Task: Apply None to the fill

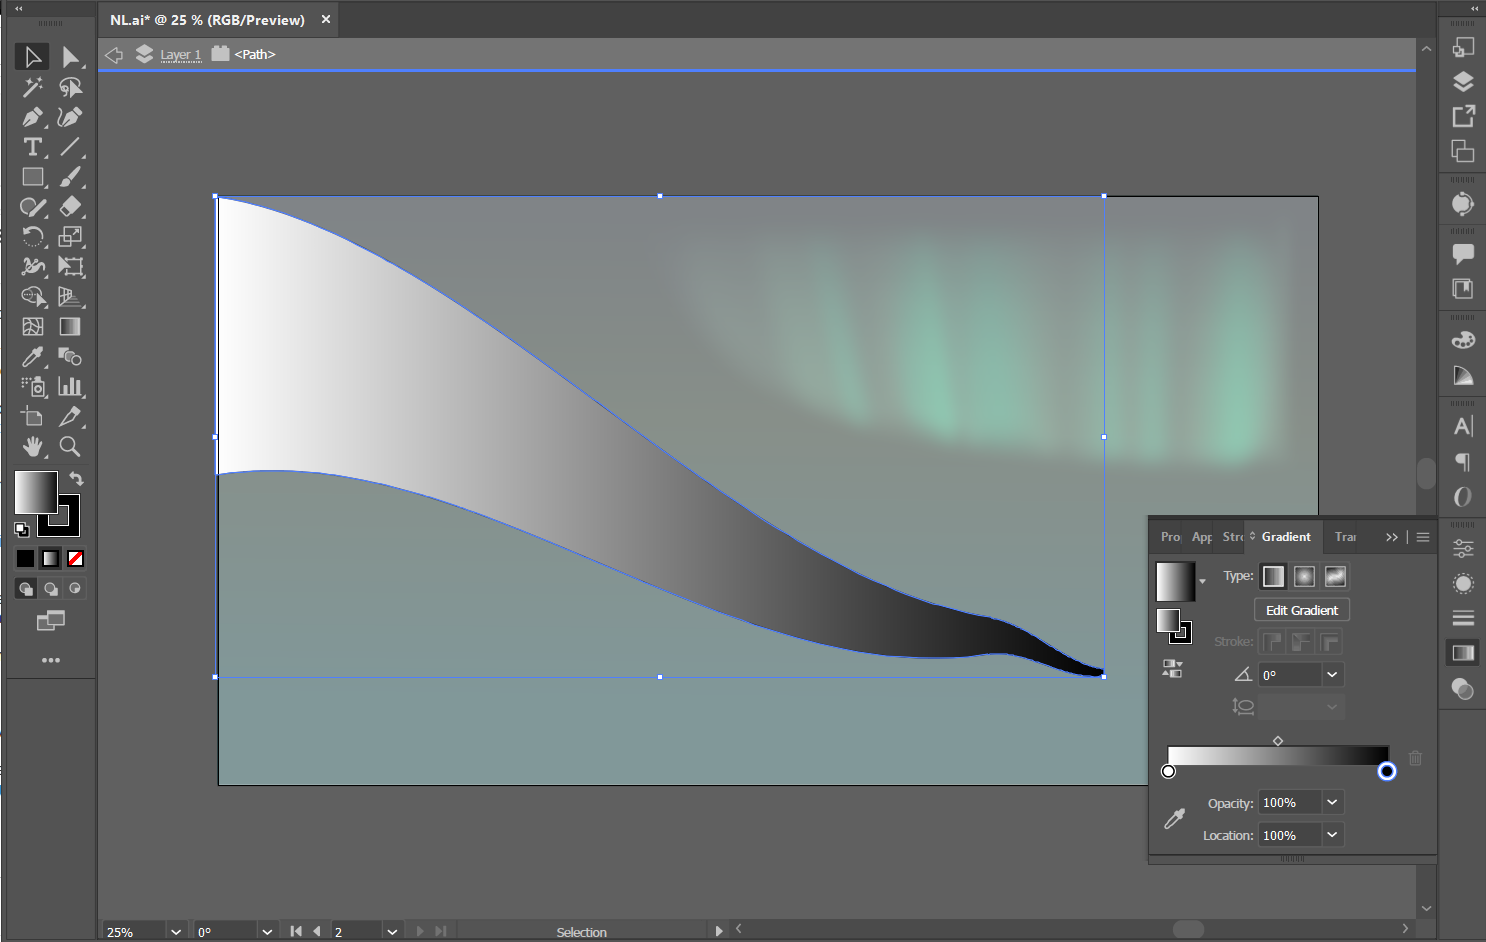Action: click(x=75, y=558)
